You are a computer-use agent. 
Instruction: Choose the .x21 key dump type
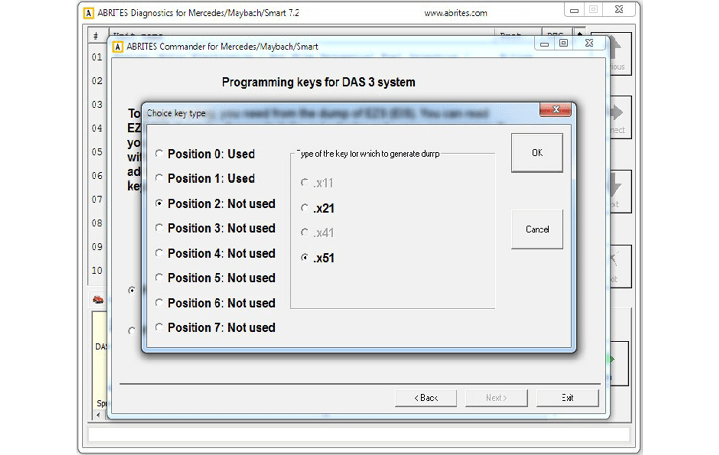[x=305, y=208]
